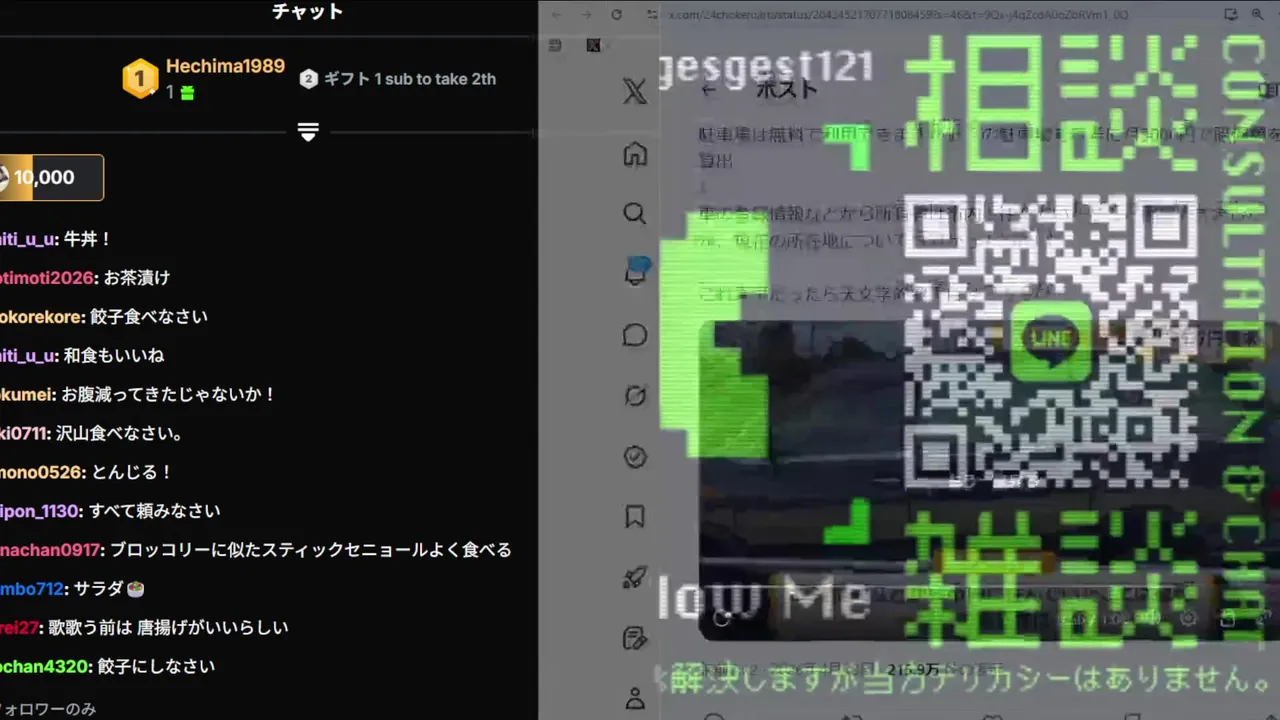Click the message お腹減ってきたじゃないか！
Viewport: 1280px width, 720px height.
click(x=168, y=395)
